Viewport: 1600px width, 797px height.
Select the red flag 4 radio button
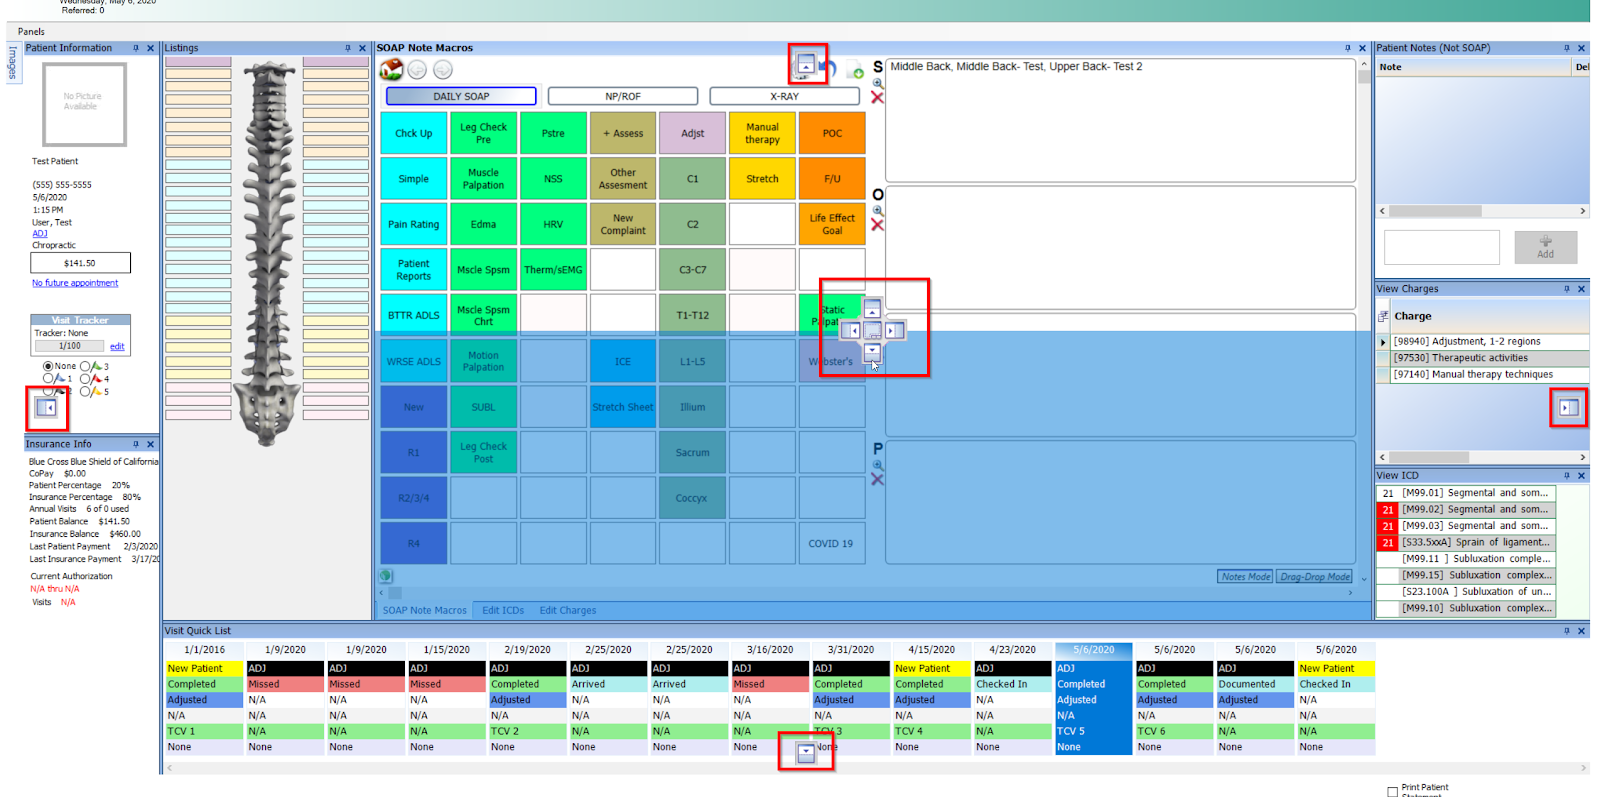pyautogui.click(x=85, y=379)
